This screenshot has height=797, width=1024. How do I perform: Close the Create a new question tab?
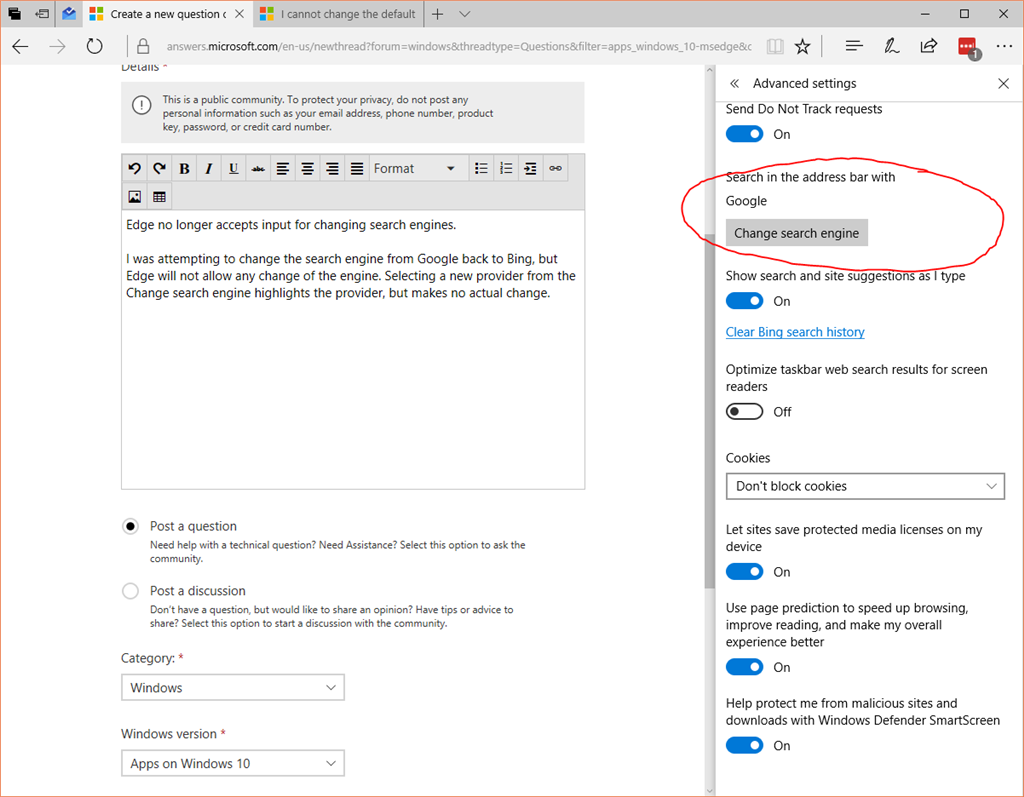coord(240,14)
